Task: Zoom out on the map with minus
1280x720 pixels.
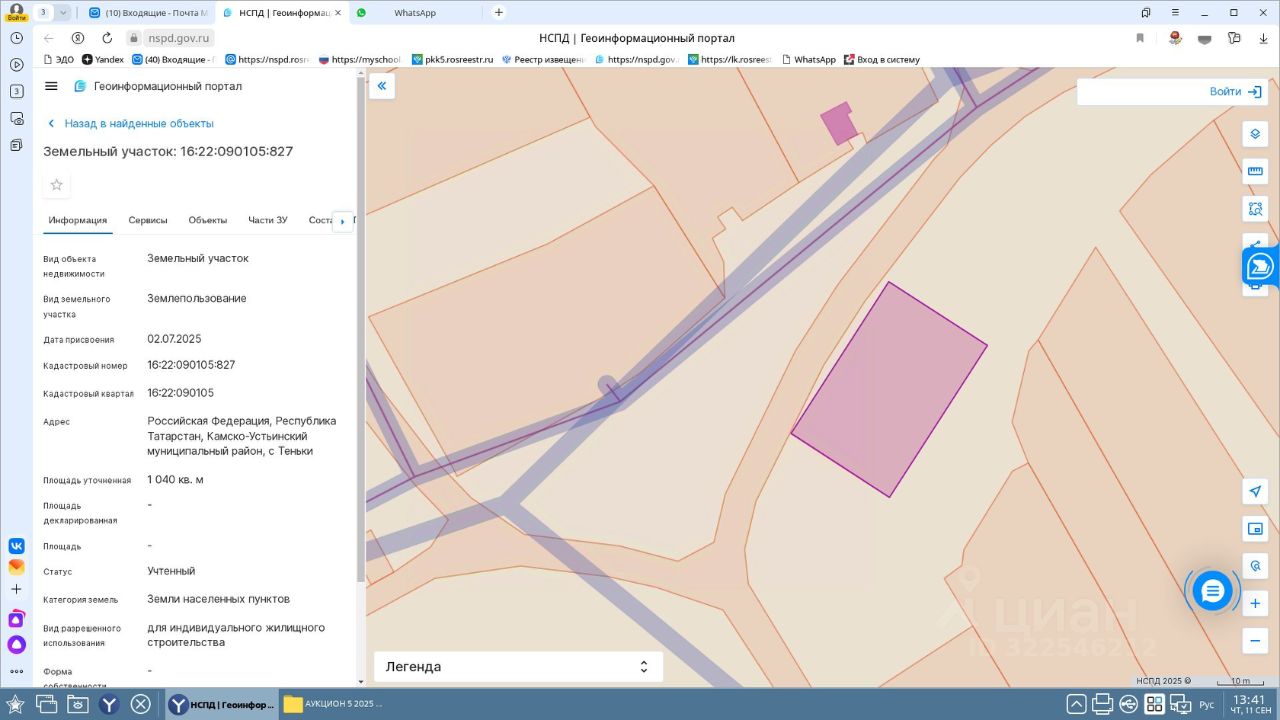Action: click(1255, 641)
